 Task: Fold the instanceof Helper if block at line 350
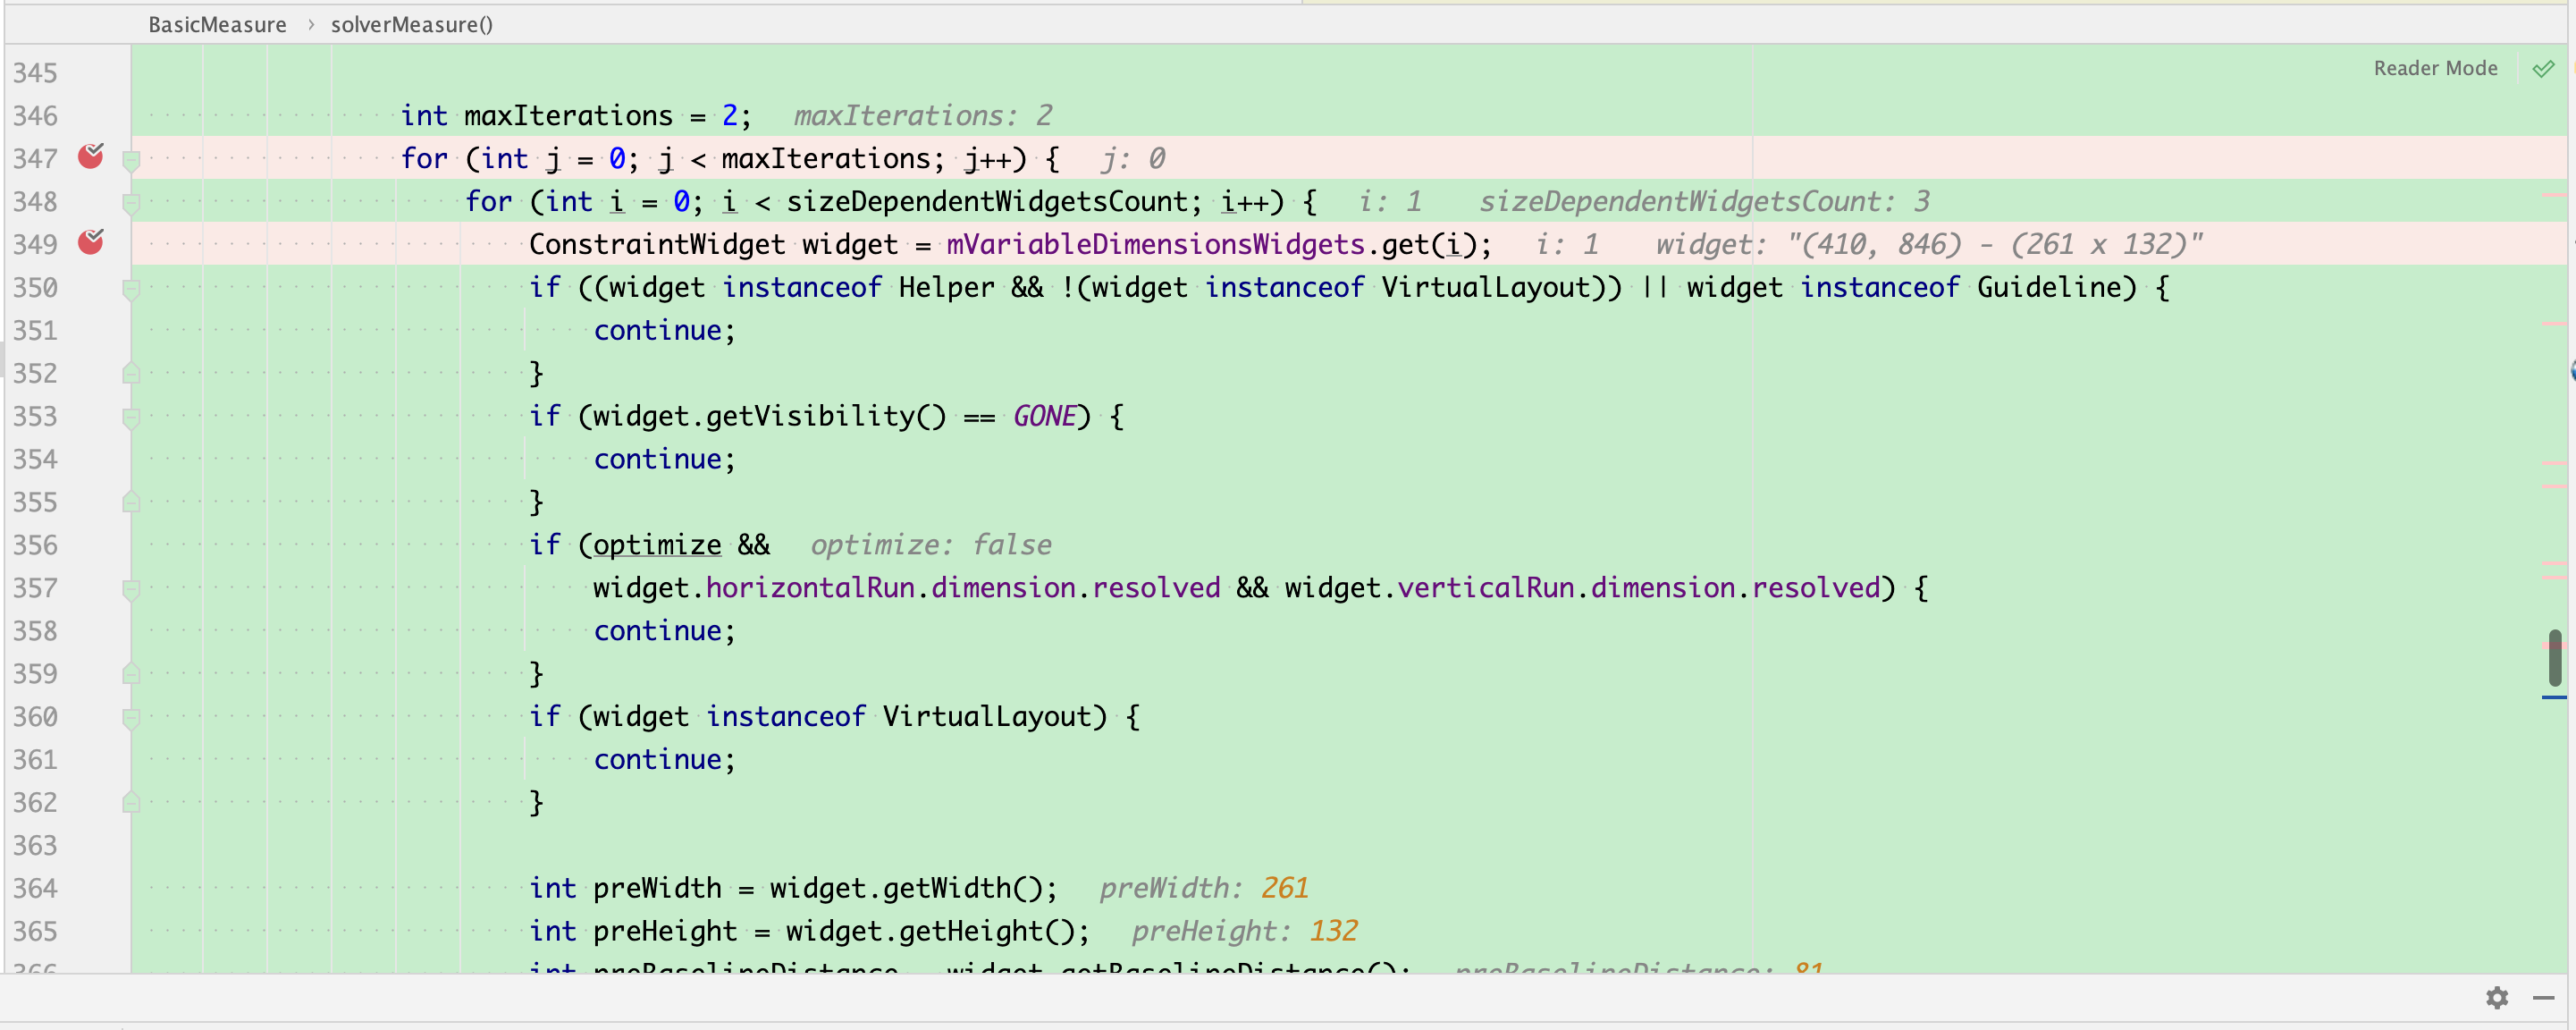tap(131, 289)
